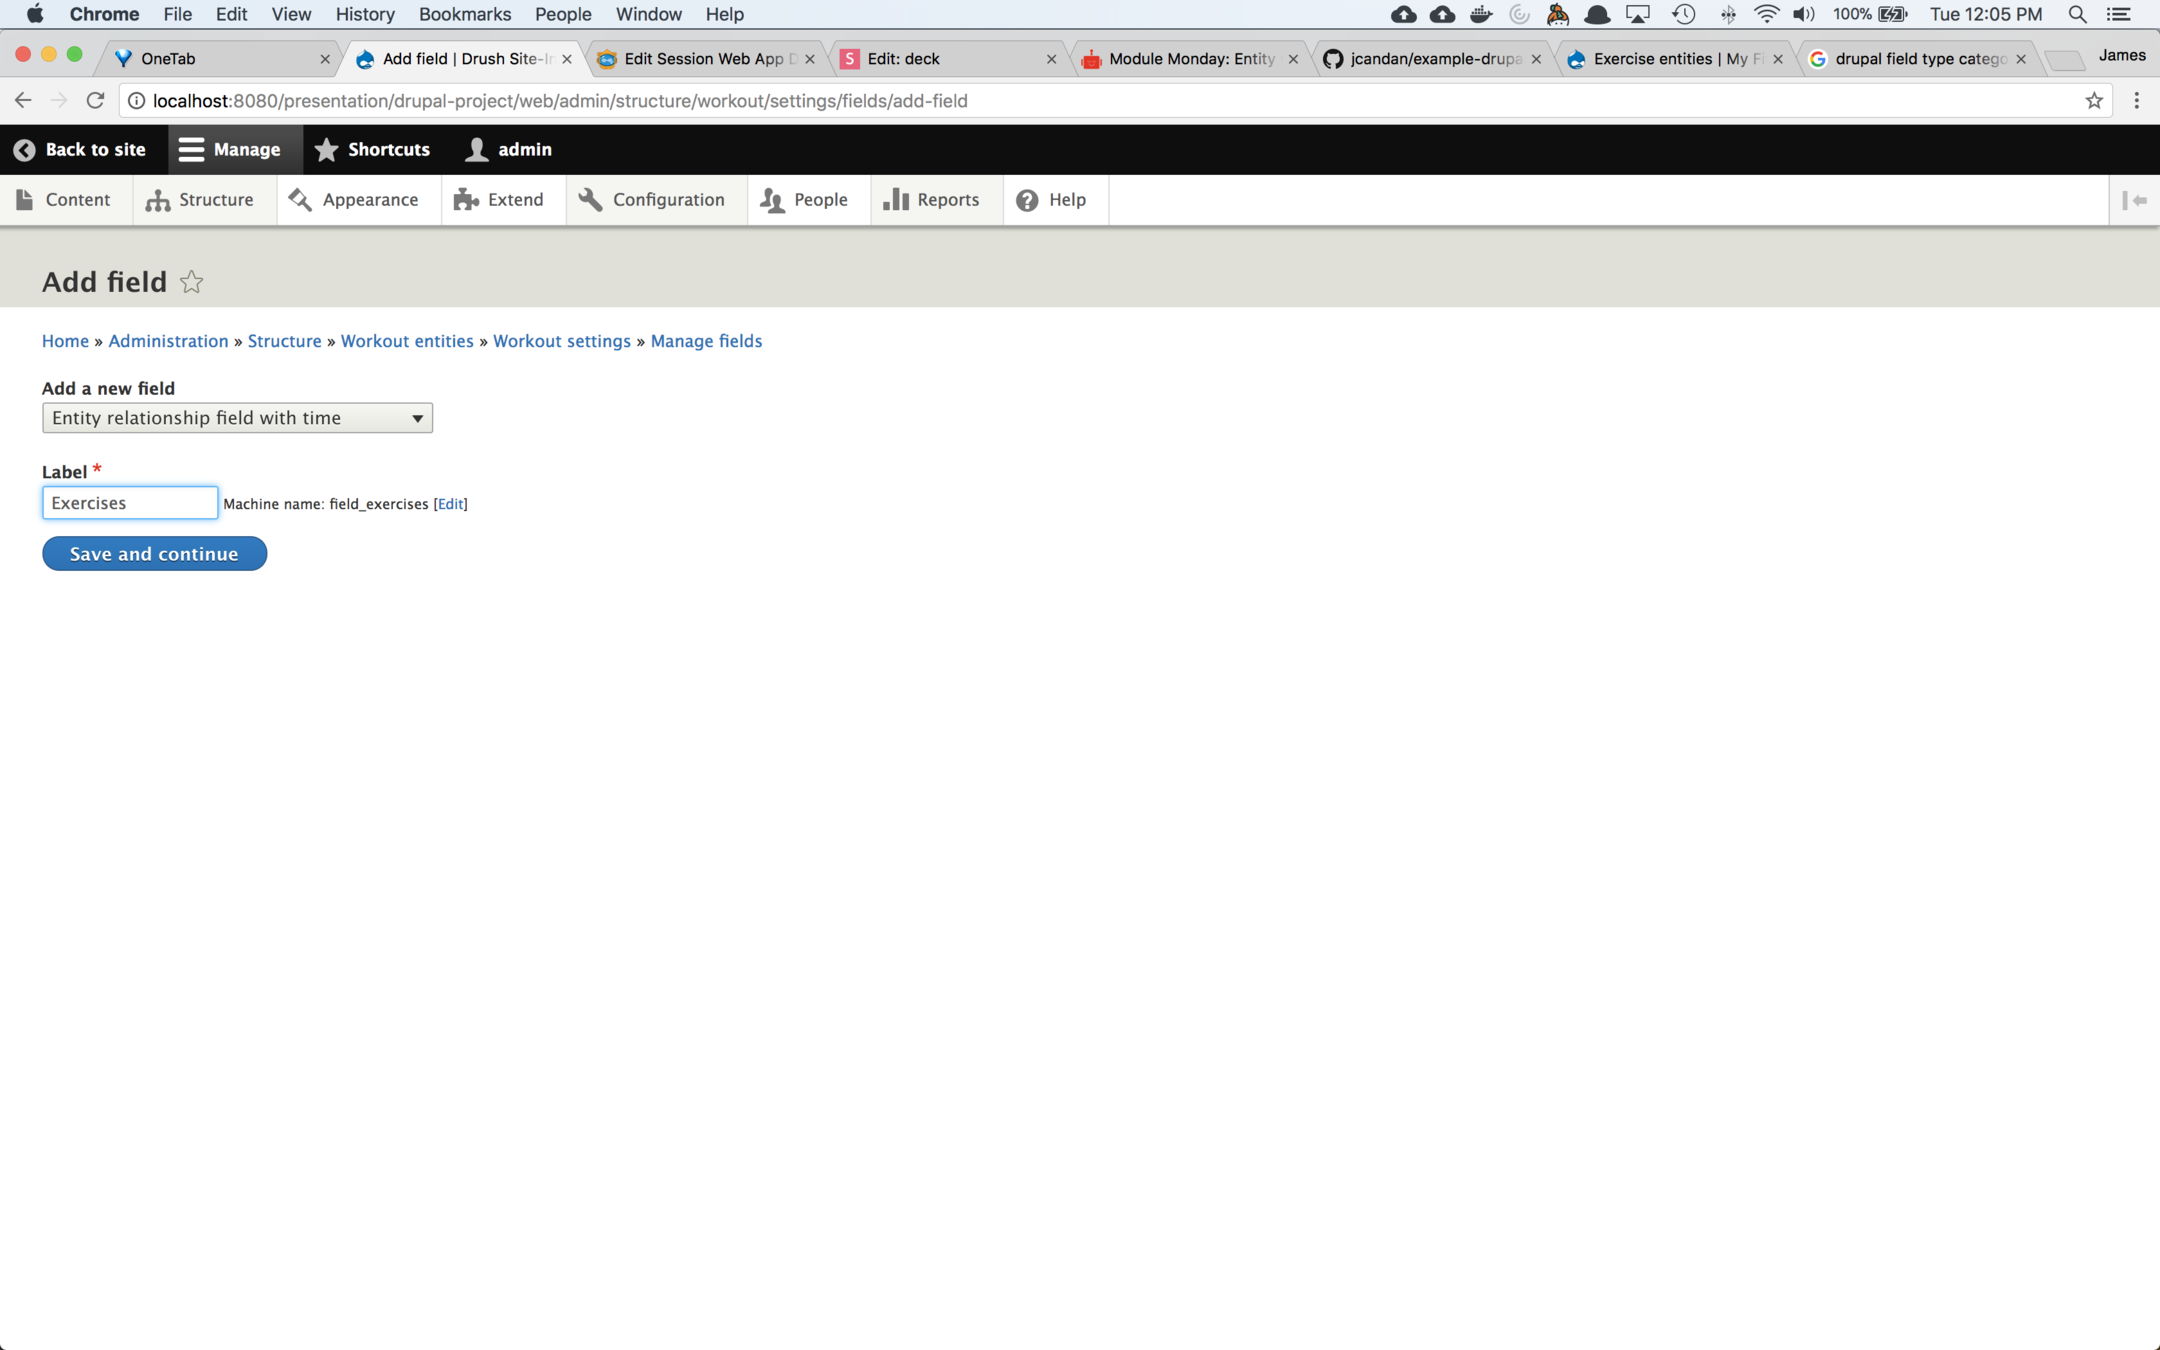This screenshot has height=1350, width=2160.
Task: Click the Back to site arrow icon
Action: (25, 149)
